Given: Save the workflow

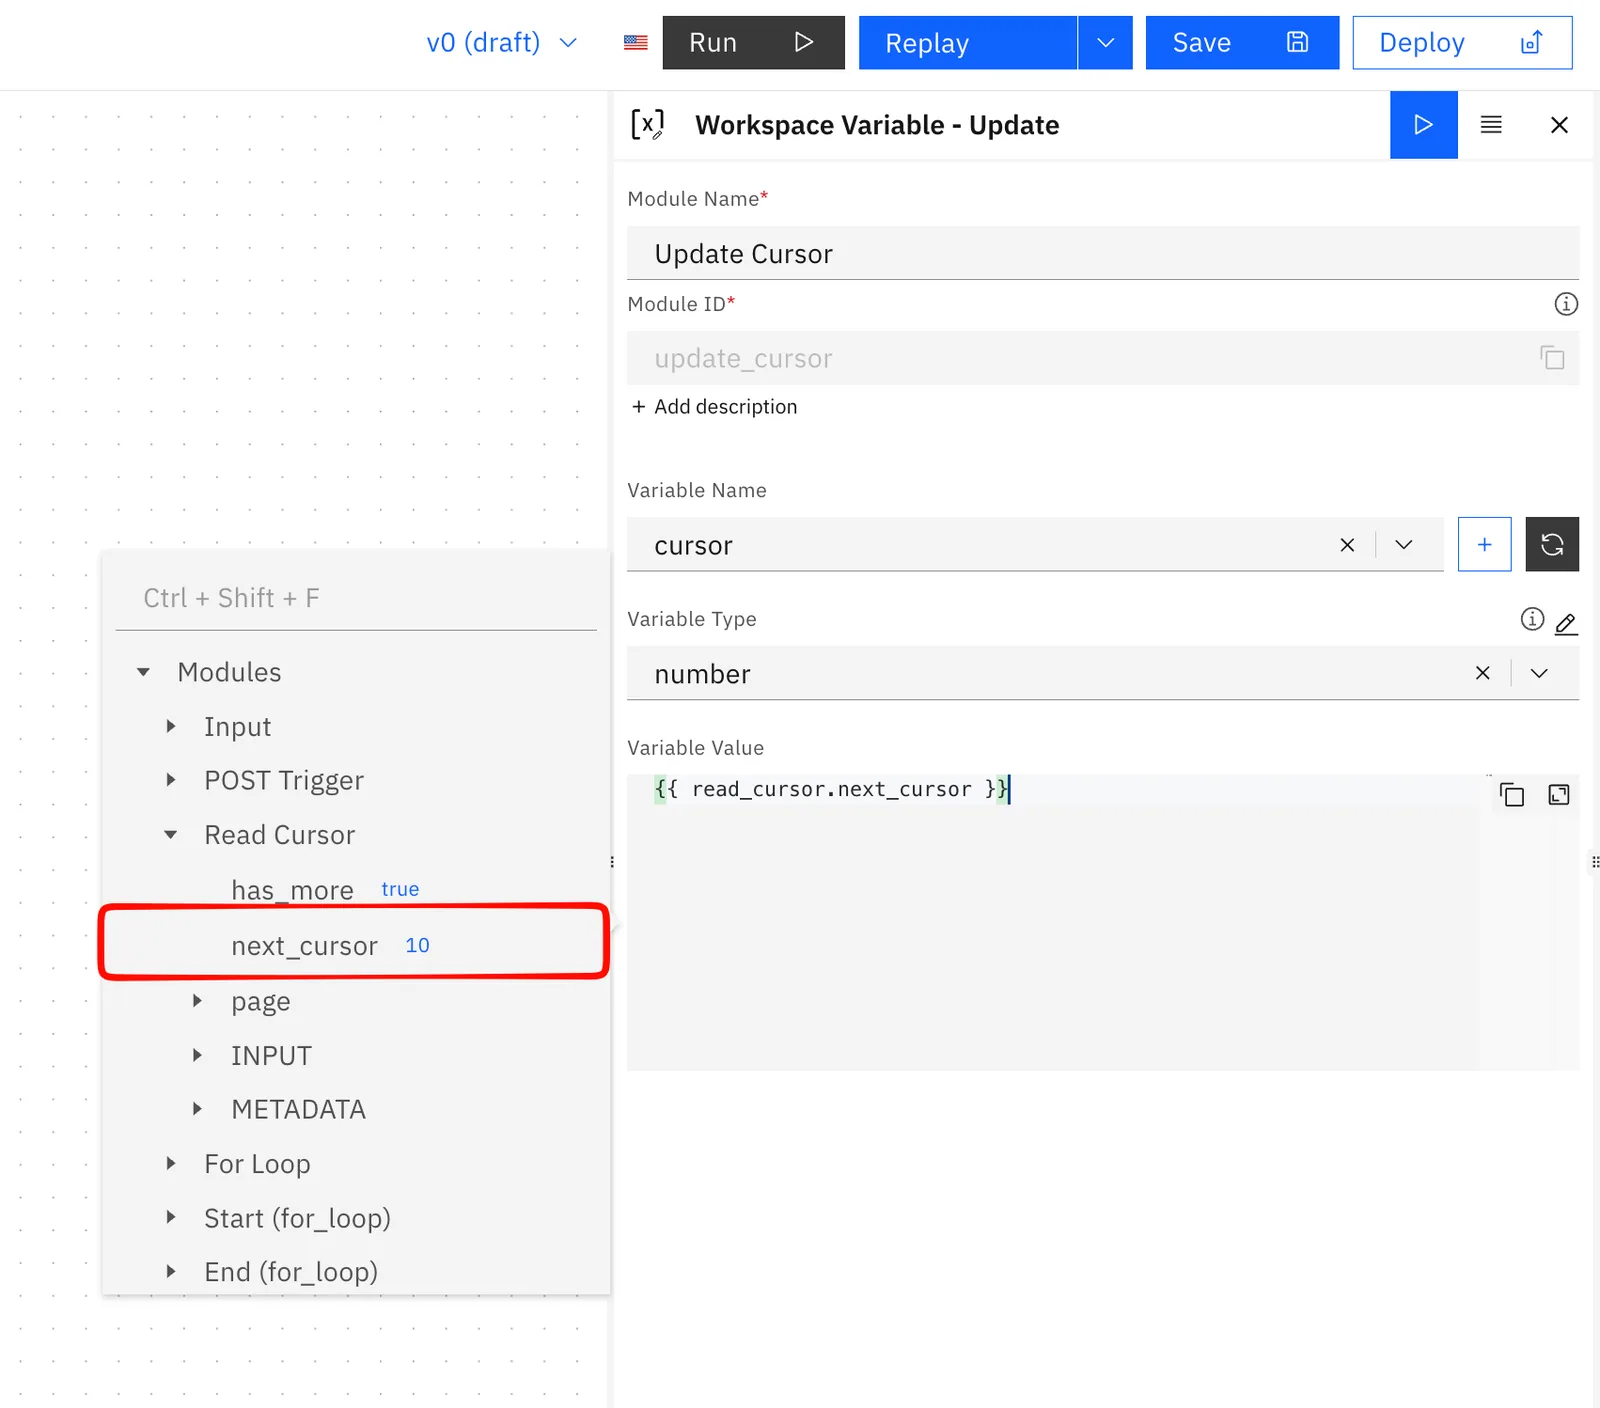Looking at the screenshot, I should click(1242, 43).
